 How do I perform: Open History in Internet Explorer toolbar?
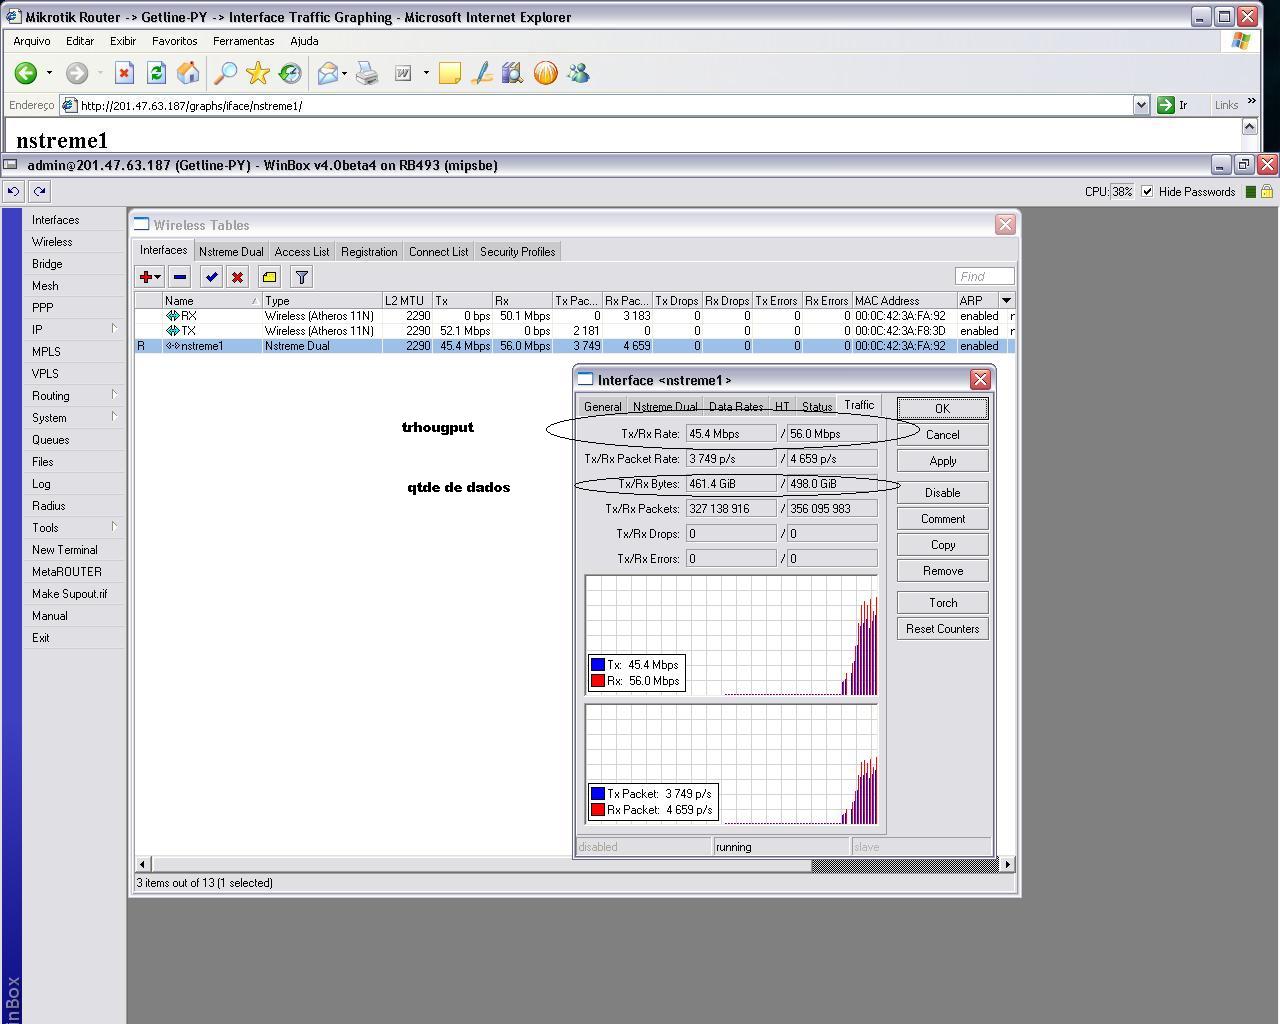290,73
